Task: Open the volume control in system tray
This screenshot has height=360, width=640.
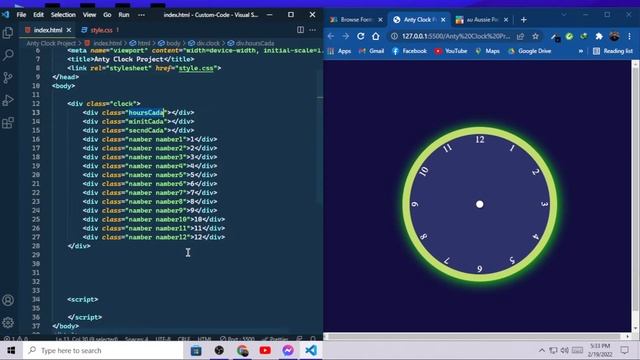Action: click(565, 350)
